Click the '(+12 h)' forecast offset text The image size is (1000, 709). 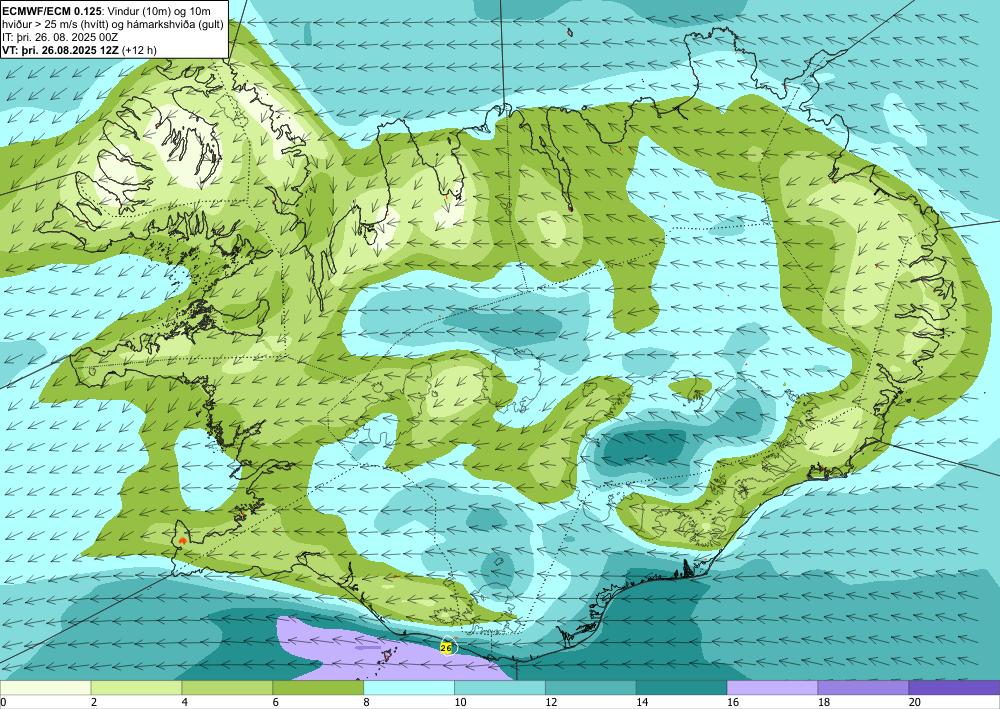tap(140, 49)
